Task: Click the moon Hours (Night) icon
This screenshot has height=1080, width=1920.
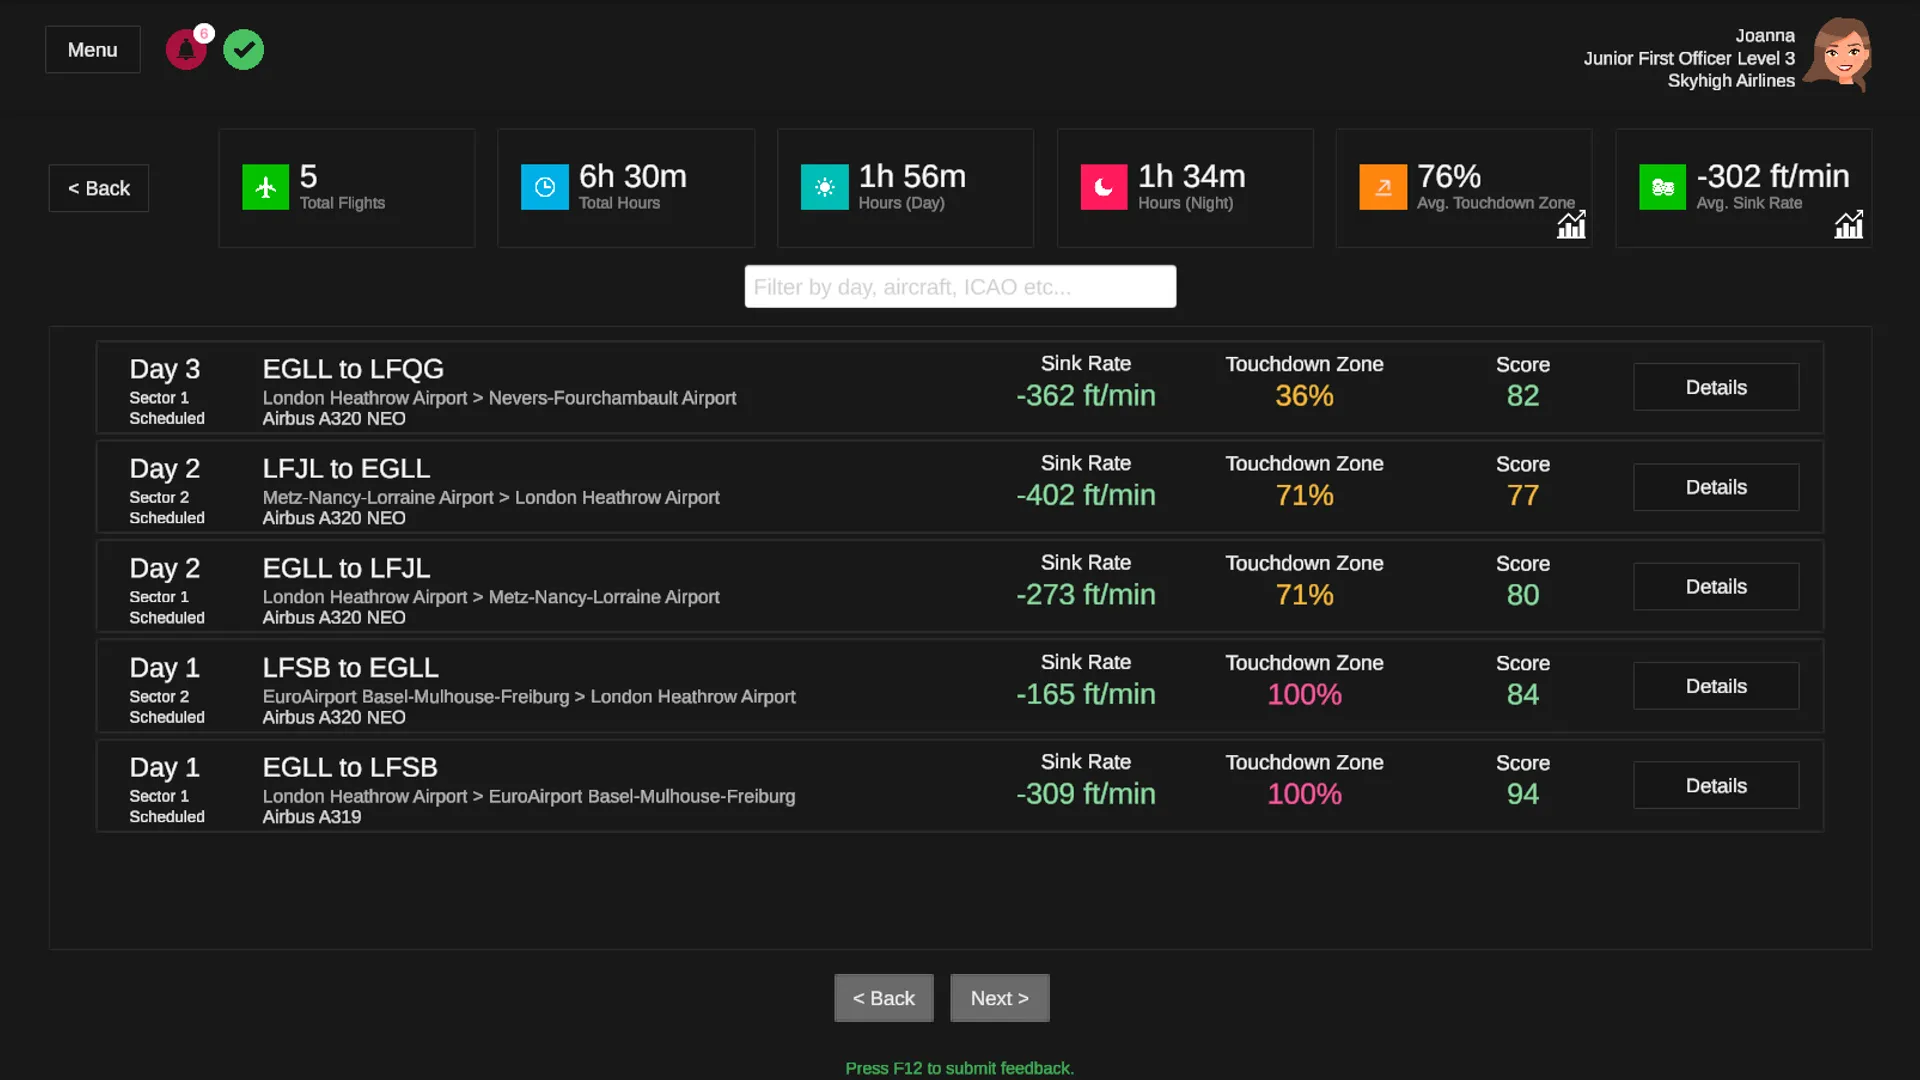Action: coord(1103,187)
